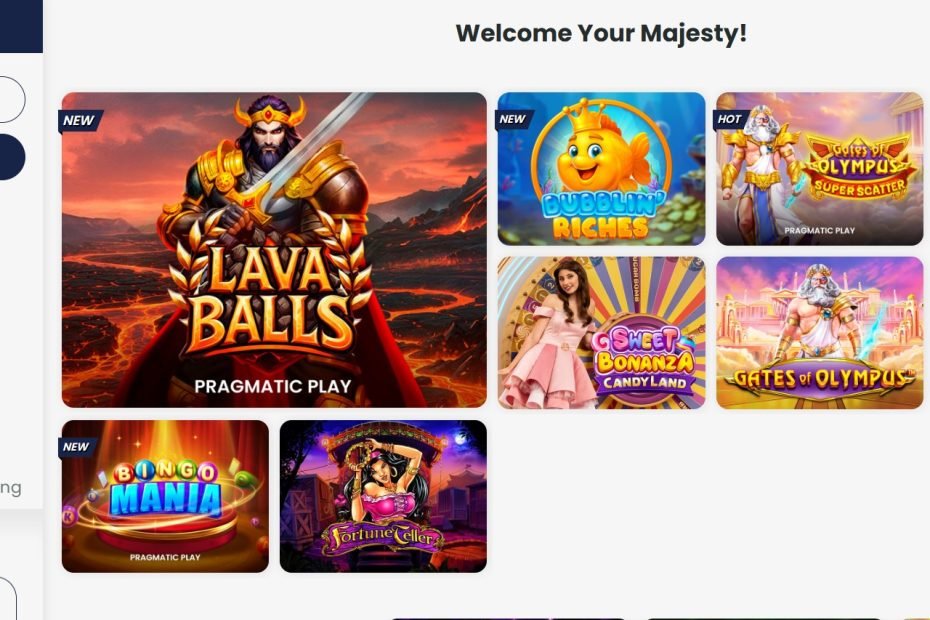Click the dark blue pill button in sidebar
The image size is (930, 620).
click(12, 157)
